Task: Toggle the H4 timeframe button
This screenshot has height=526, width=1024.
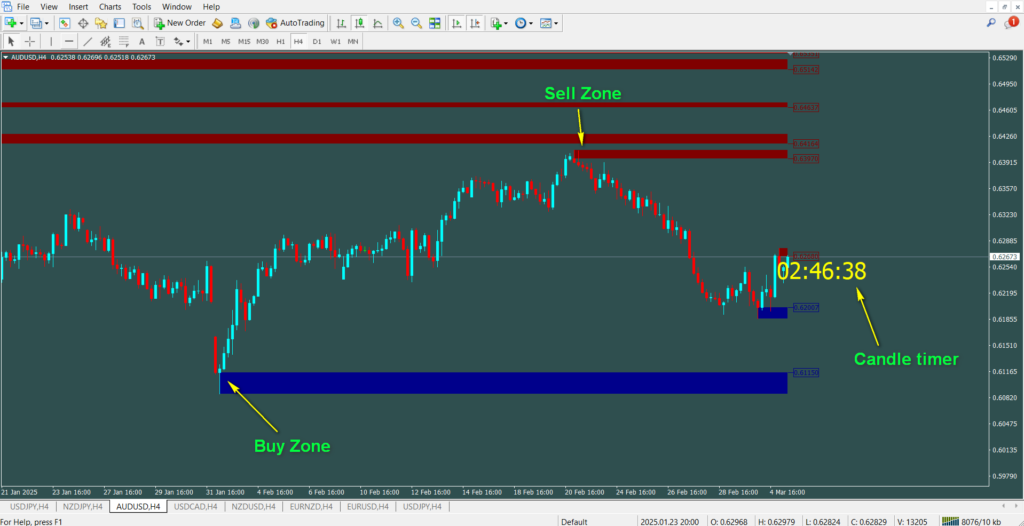Action: click(298, 42)
